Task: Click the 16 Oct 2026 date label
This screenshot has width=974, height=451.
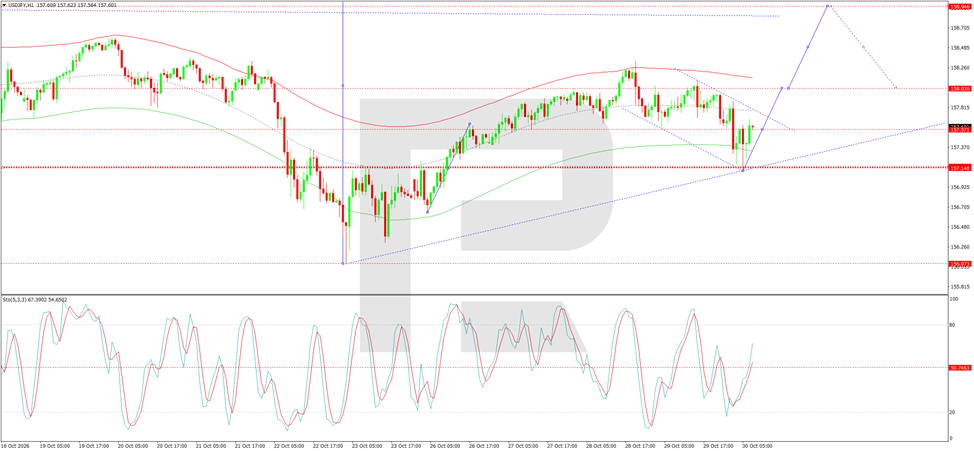Action: click(14, 446)
